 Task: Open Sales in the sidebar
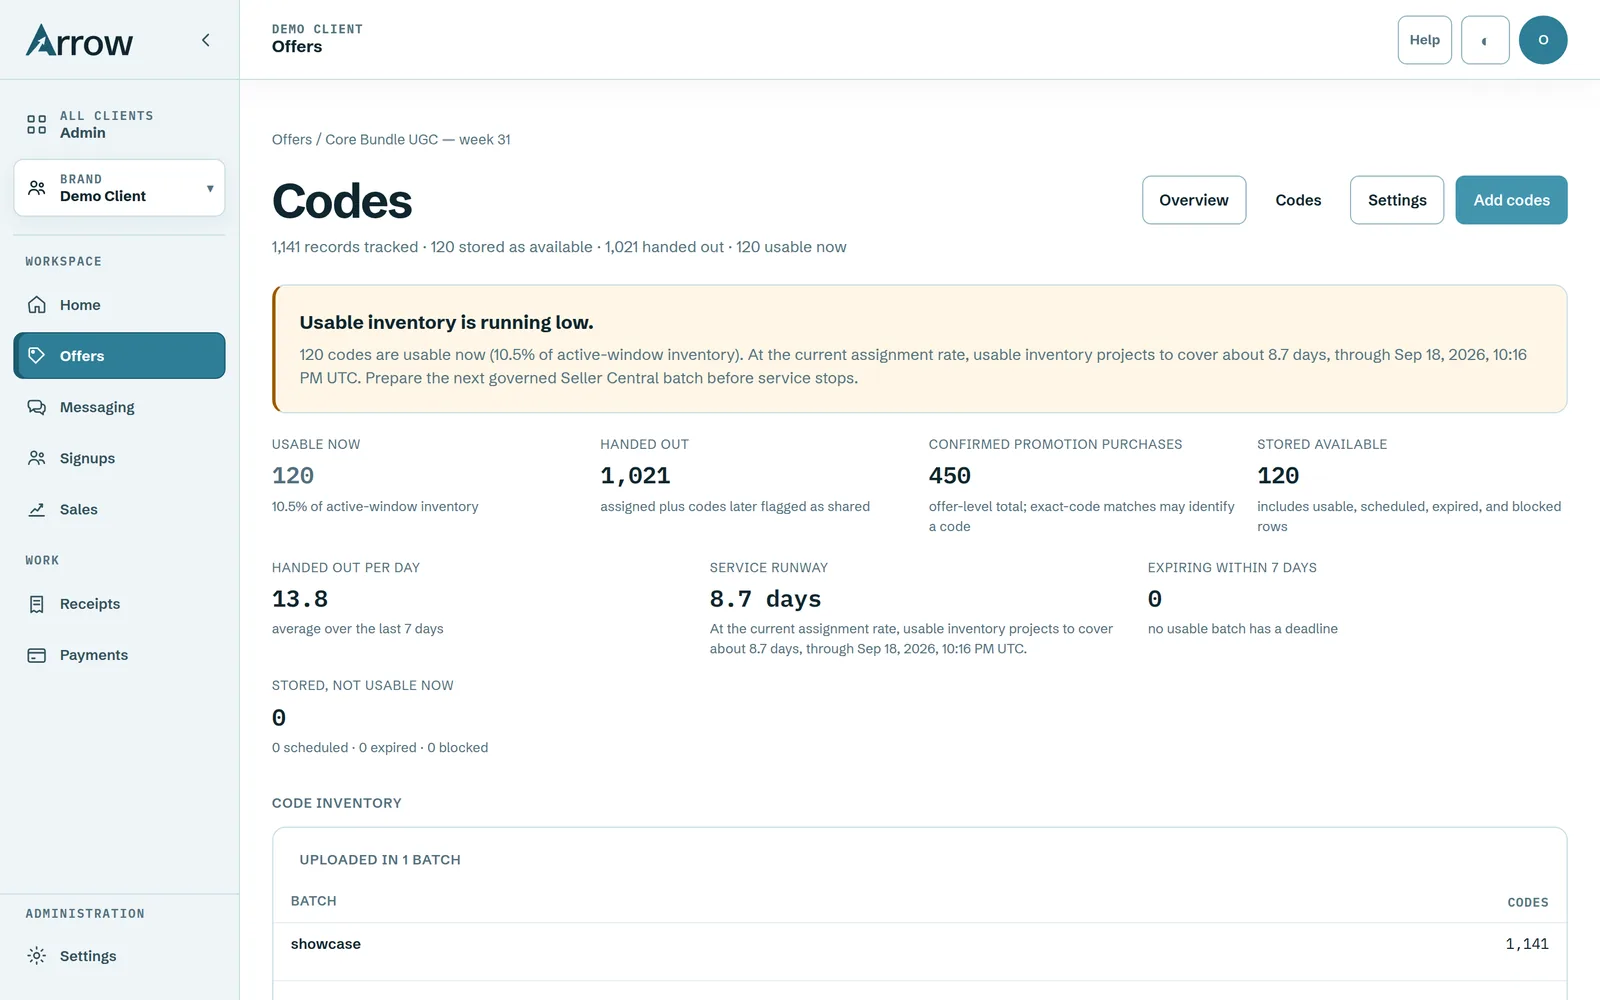coord(119,509)
